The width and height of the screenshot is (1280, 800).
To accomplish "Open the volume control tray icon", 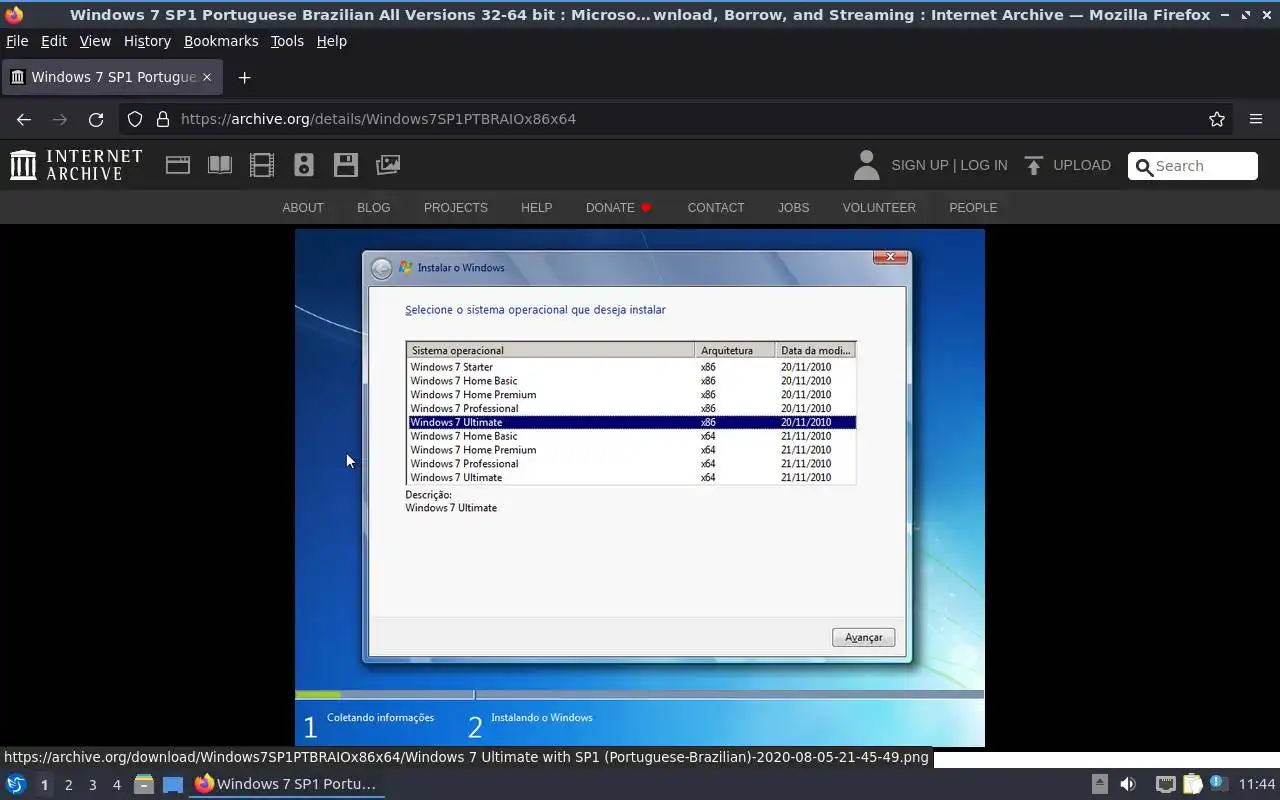I will pyautogui.click(x=1128, y=784).
